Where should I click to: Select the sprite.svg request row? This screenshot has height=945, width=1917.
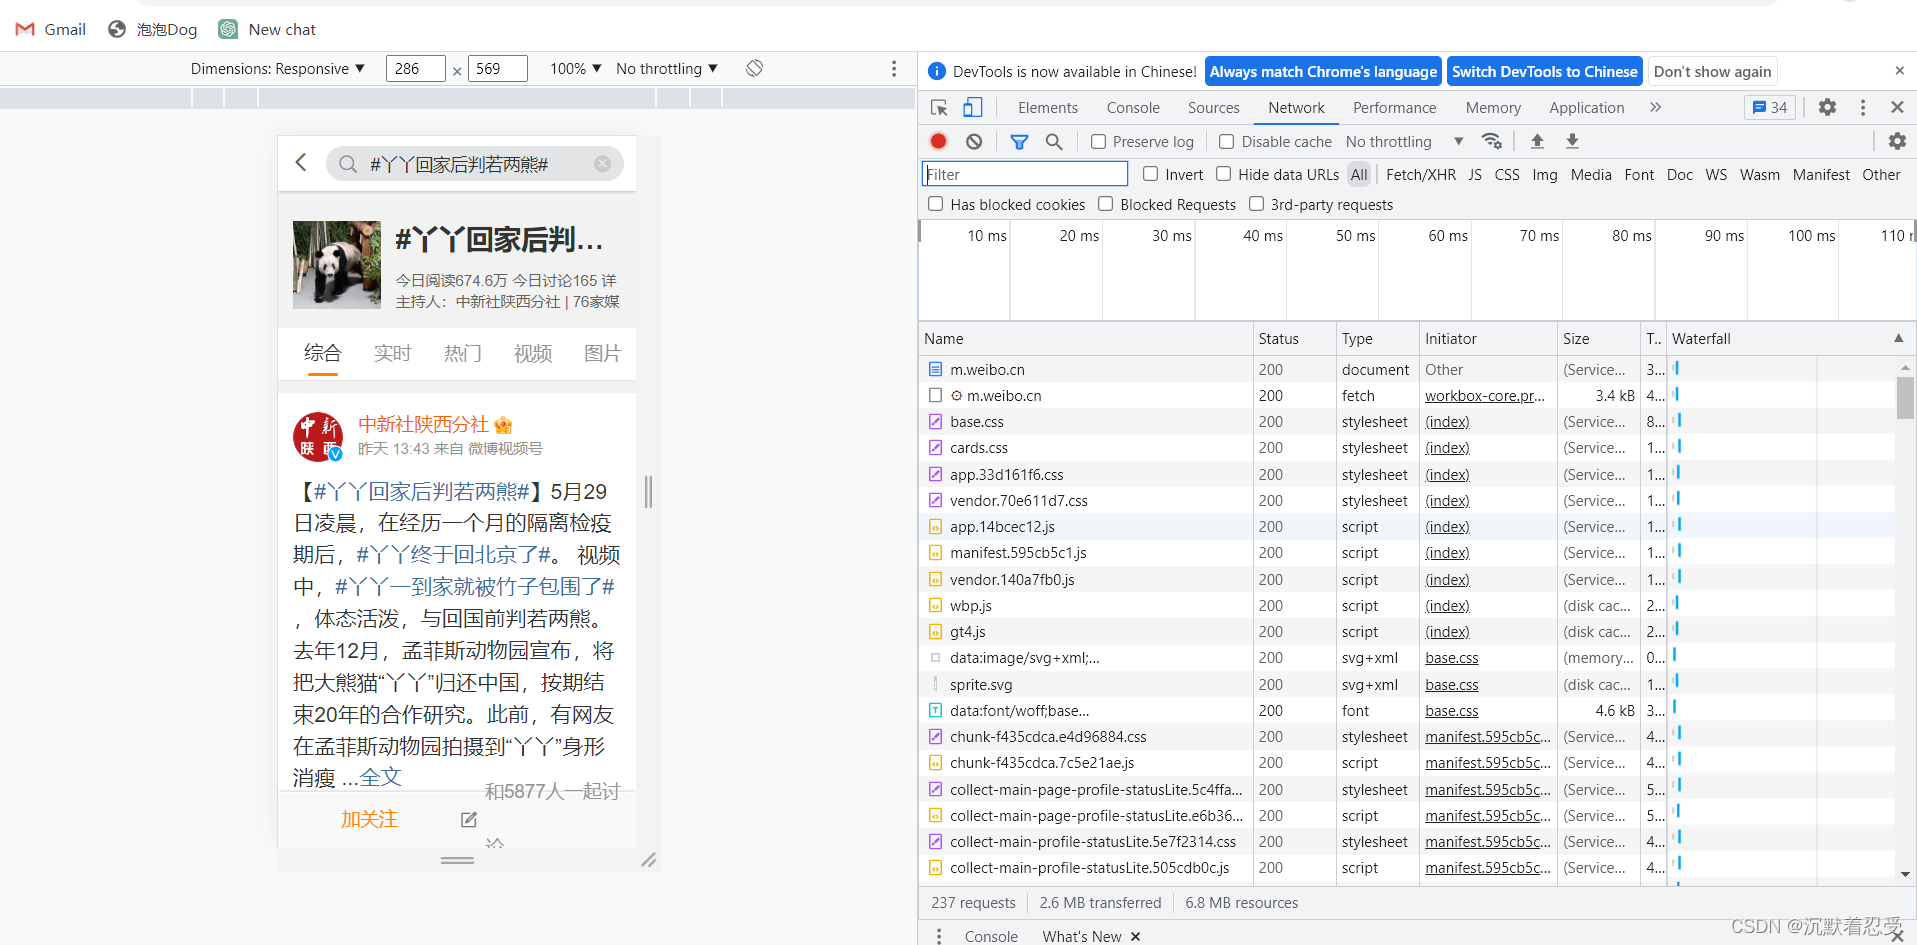[1406, 684]
